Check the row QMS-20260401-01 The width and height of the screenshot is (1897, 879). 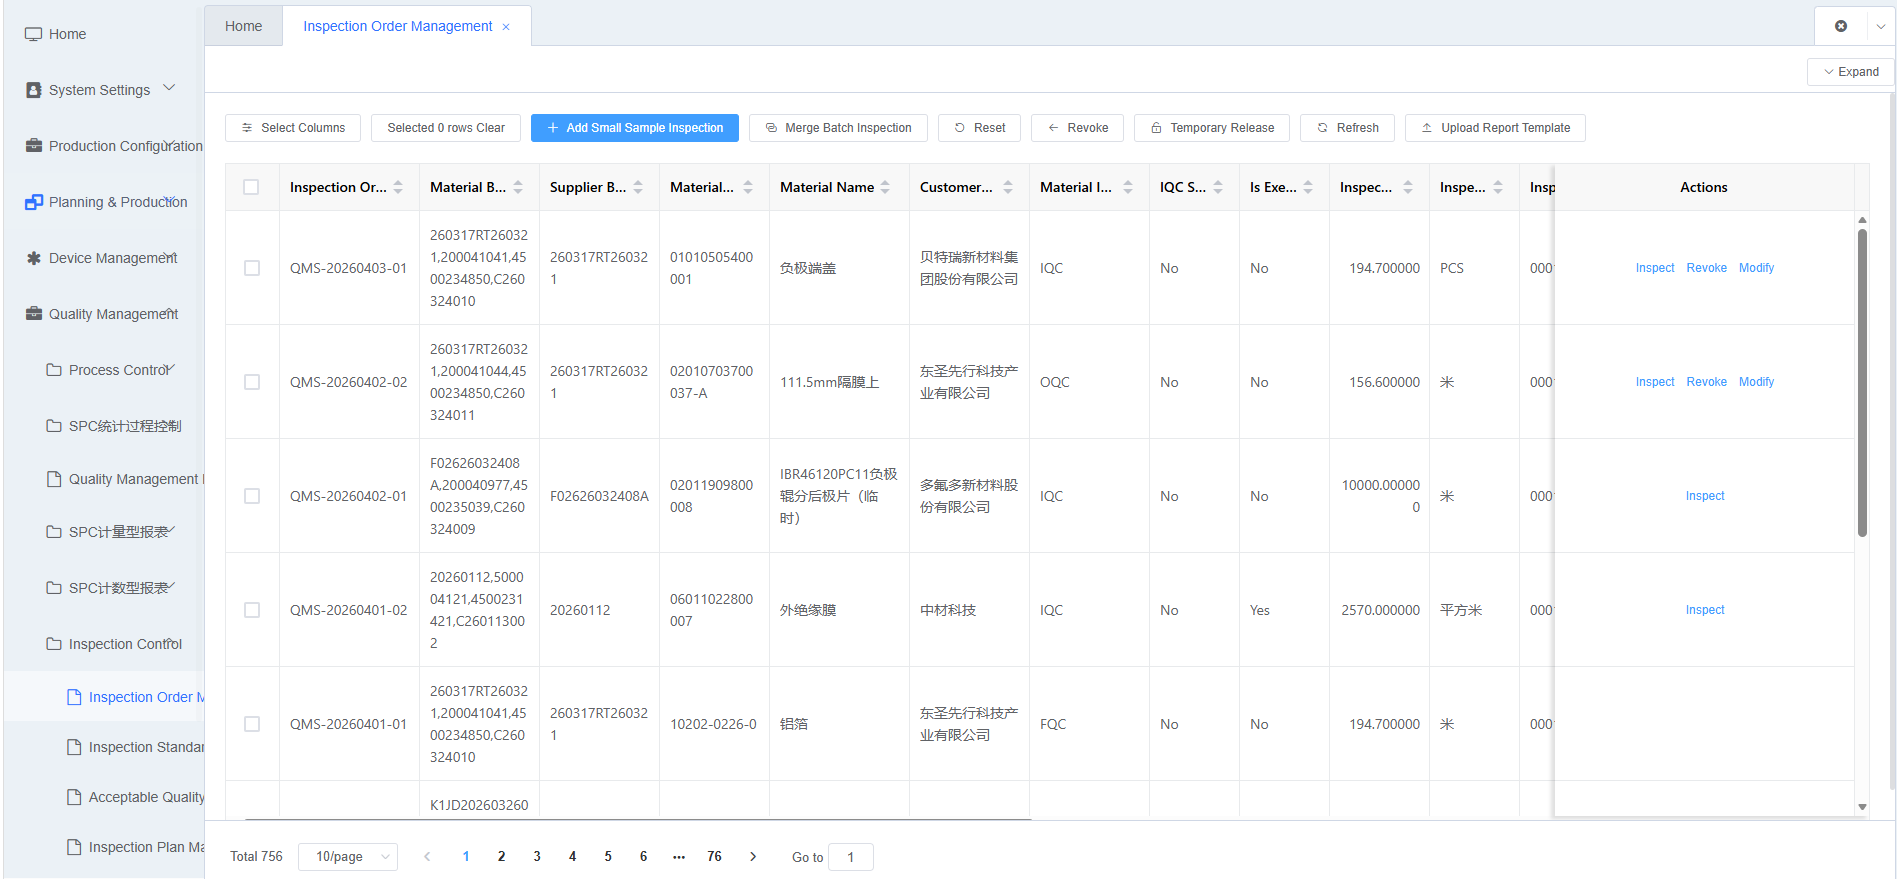coord(252,724)
